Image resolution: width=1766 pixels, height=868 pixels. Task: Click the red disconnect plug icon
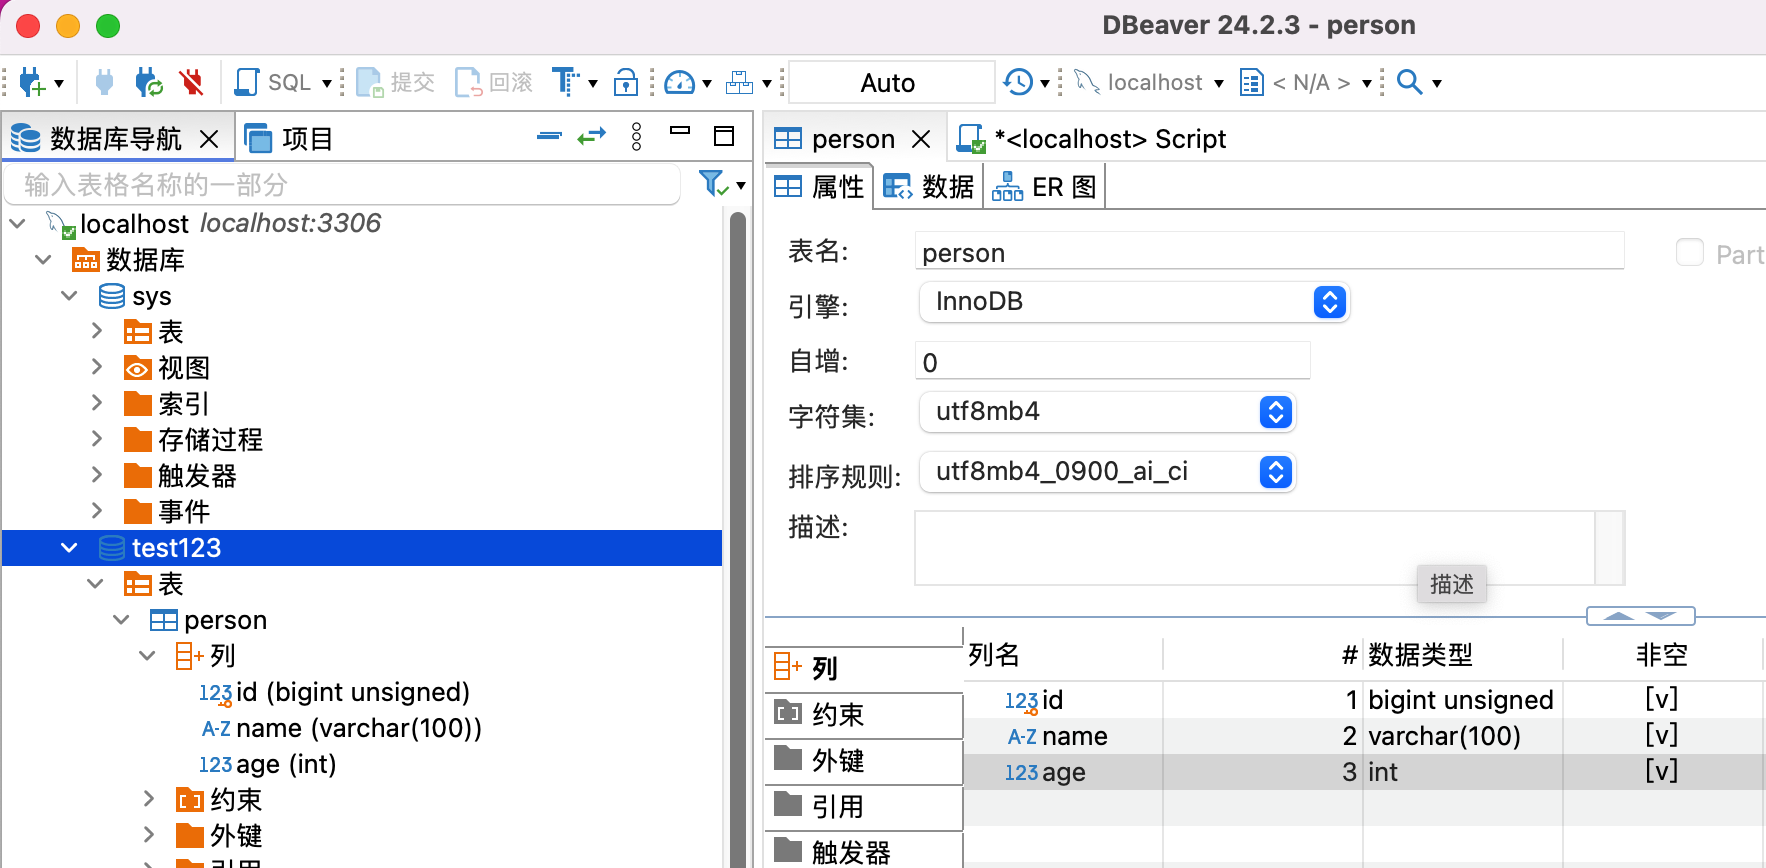coord(191,82)
